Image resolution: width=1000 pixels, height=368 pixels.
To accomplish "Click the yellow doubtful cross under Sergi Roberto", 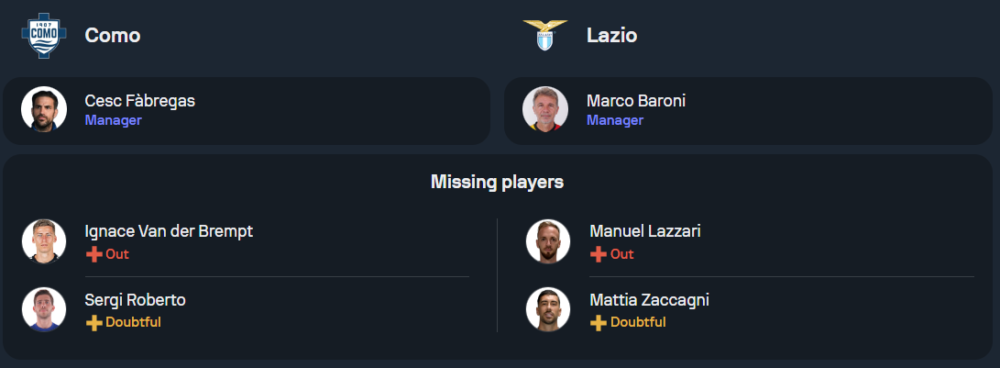I will [x=94, y=323].
